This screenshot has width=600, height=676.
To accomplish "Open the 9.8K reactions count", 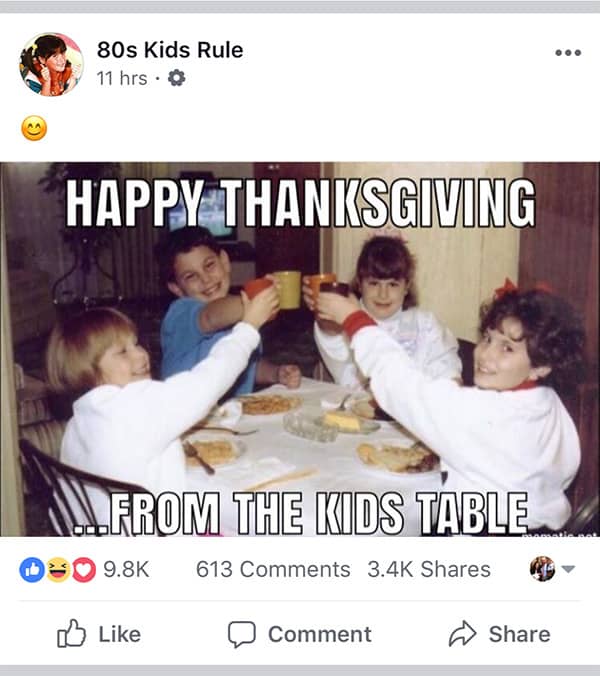I will tap(126, 570).
